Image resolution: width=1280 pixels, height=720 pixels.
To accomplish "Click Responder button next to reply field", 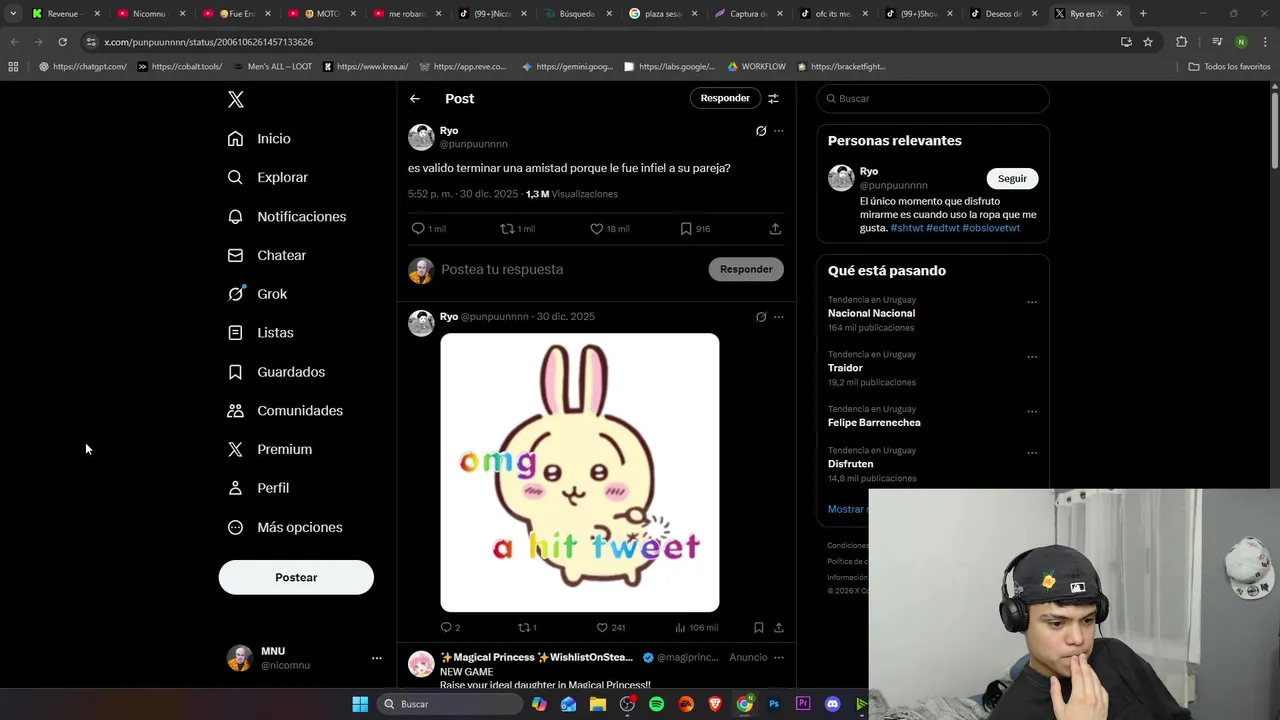I will click(x=746, y=269).
